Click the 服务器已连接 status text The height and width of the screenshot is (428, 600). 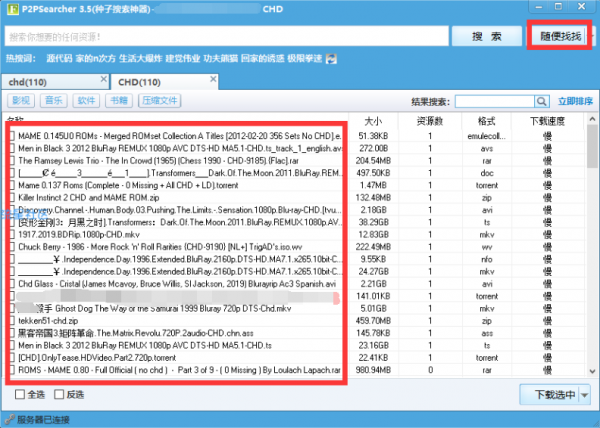[43, 420]
